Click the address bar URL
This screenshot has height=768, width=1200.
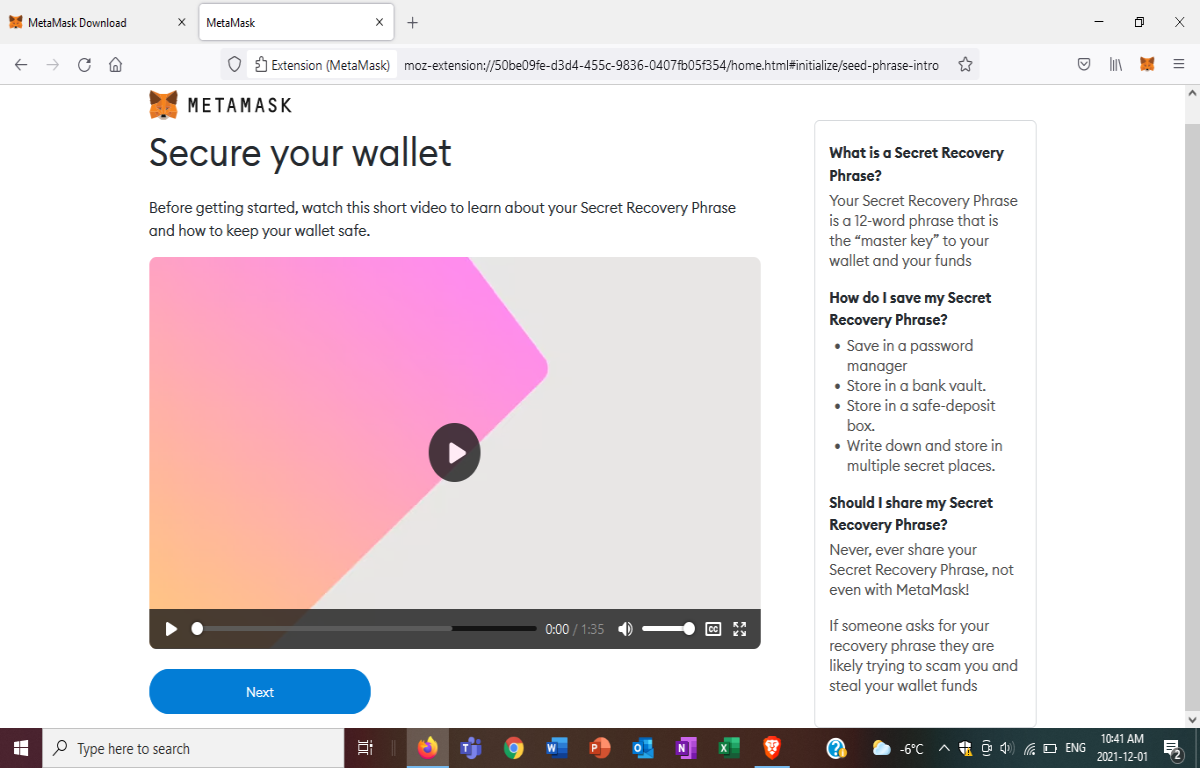pyautogui.click(x=671, y=65)
